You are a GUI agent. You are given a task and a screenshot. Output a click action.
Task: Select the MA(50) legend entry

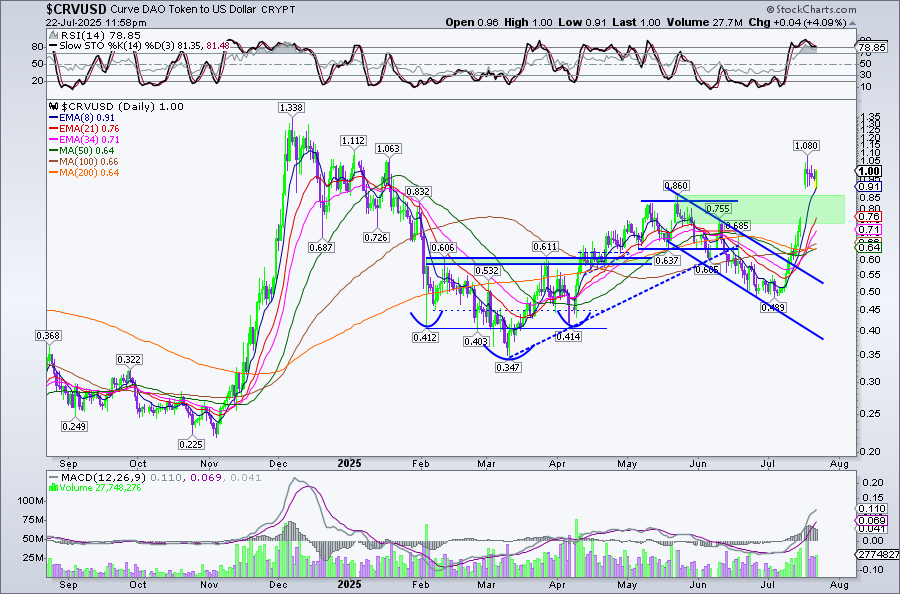click(82, 150)
